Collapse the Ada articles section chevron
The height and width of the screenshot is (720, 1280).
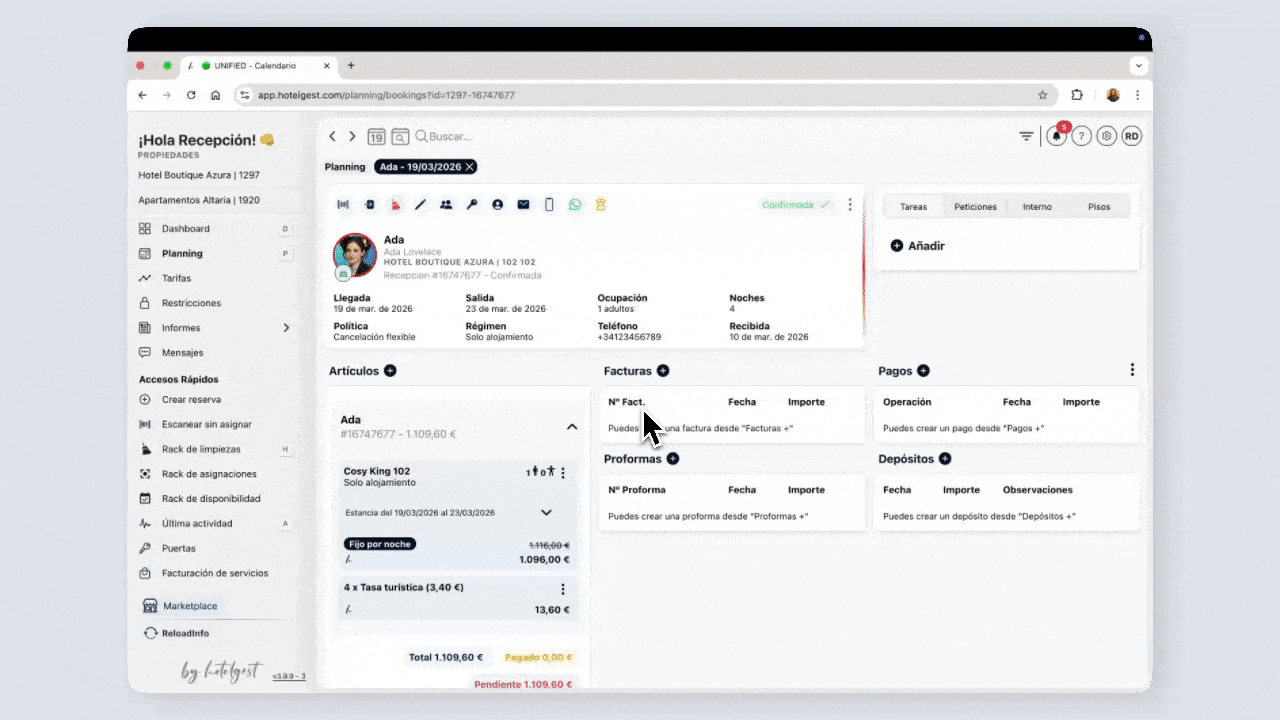572,427
